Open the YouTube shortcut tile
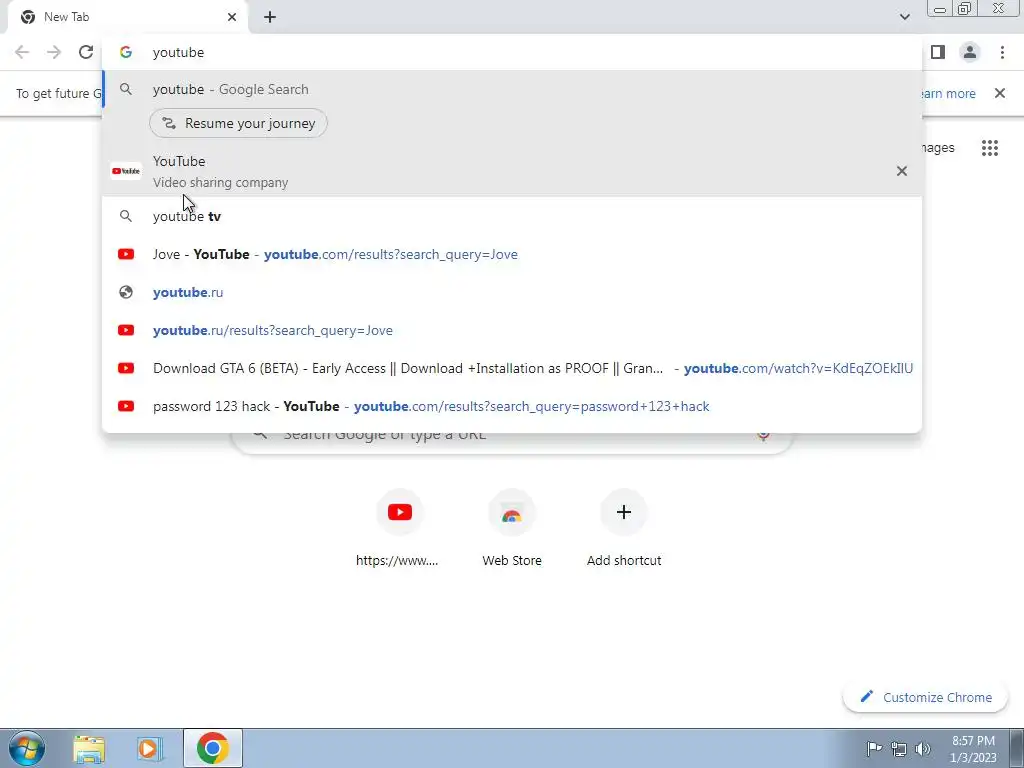 (x=398, y=528)
